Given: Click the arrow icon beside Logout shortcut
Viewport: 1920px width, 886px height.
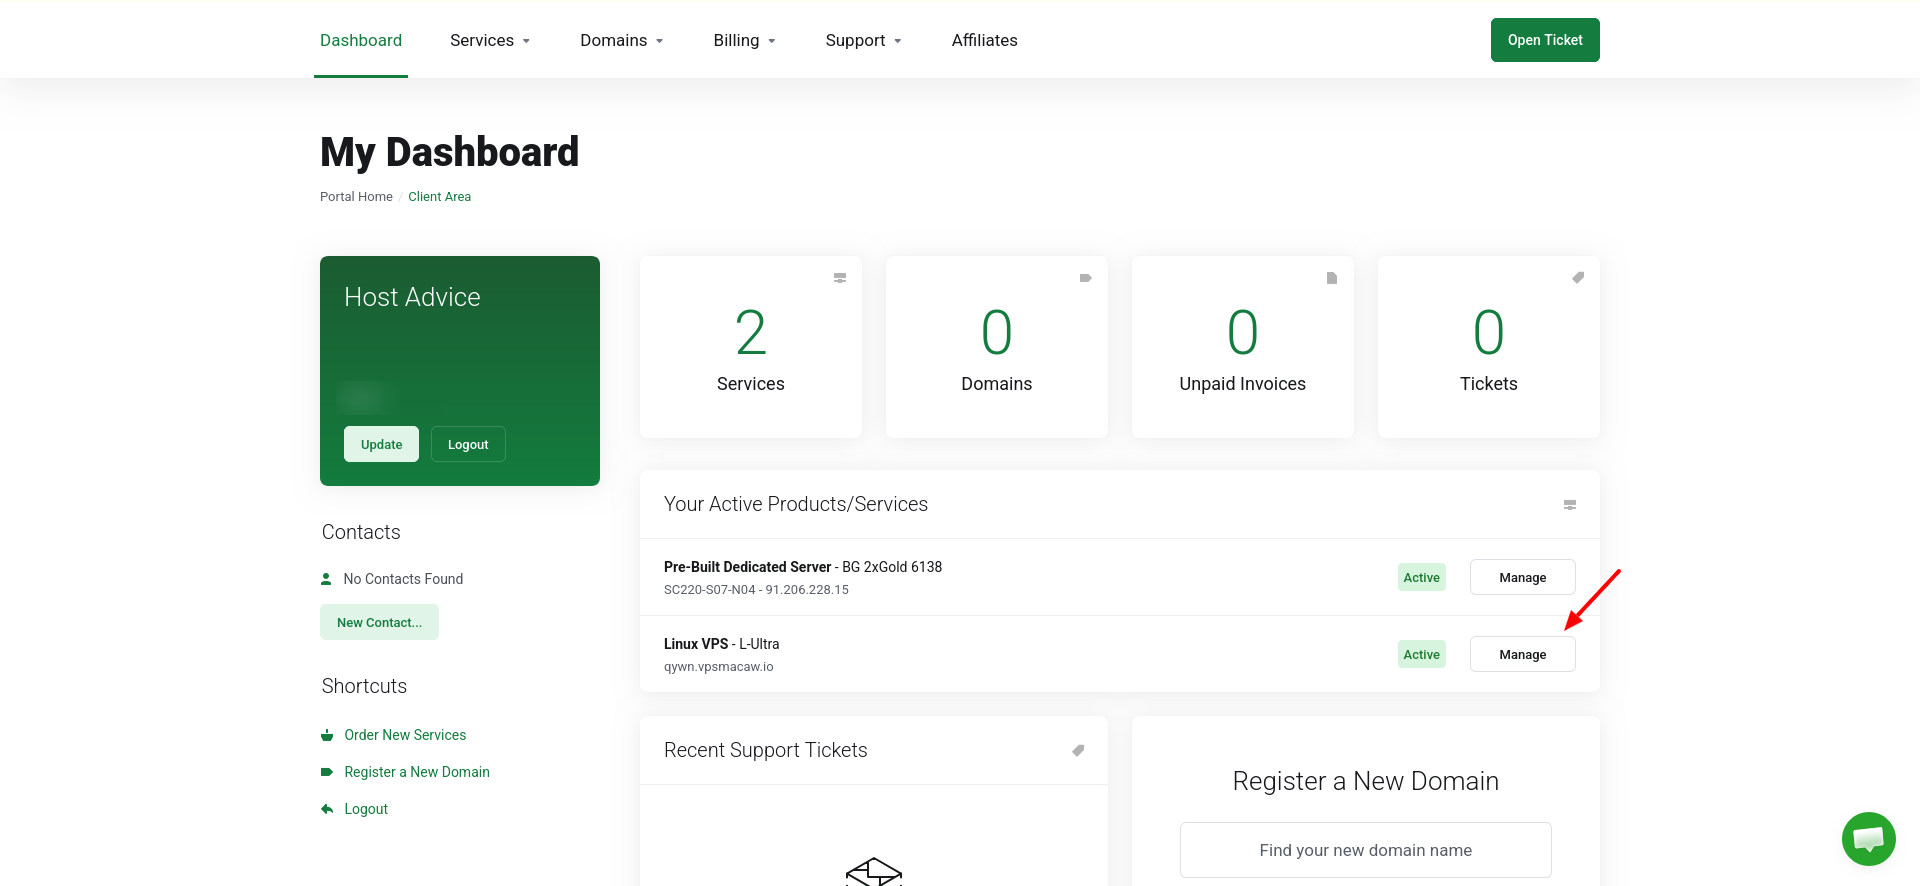Looking at the screenshot, I should [327, 809].
